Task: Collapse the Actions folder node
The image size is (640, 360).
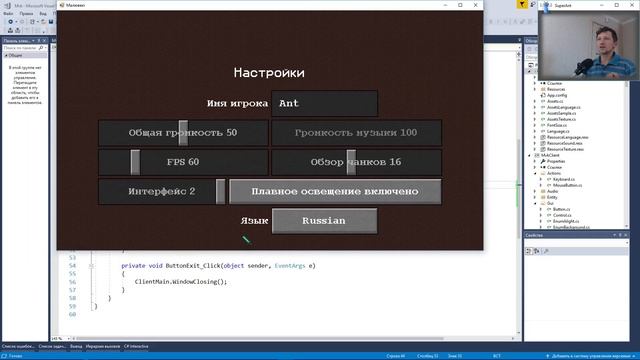Action: tap(535, 173)
